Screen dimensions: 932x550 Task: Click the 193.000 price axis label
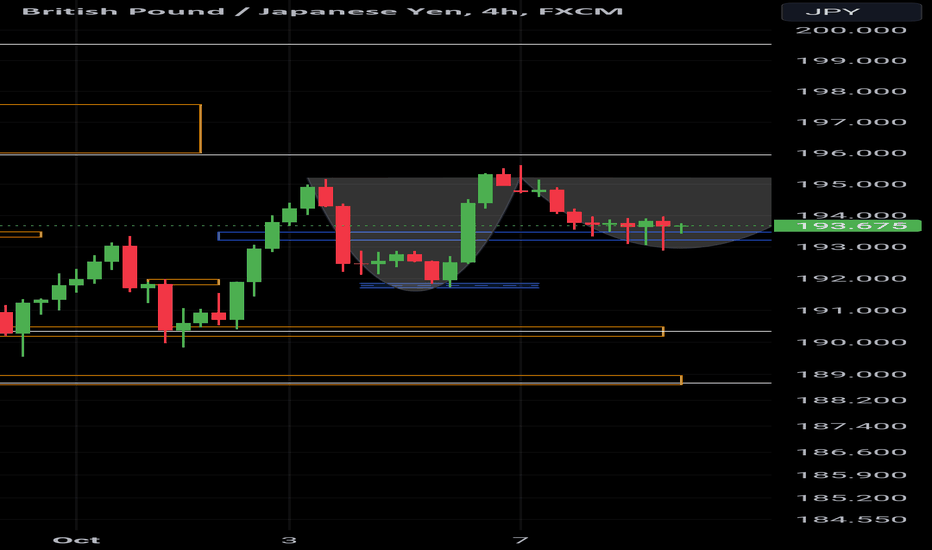click(851, 247)
